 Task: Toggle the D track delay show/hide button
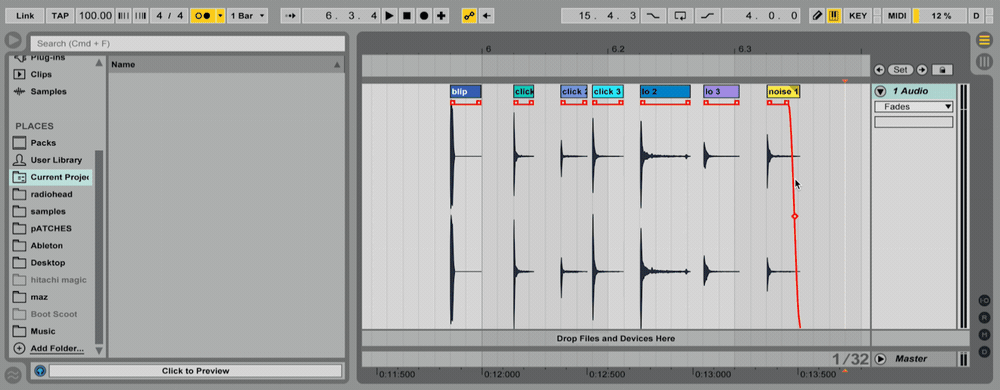click(x=985, y=352)
